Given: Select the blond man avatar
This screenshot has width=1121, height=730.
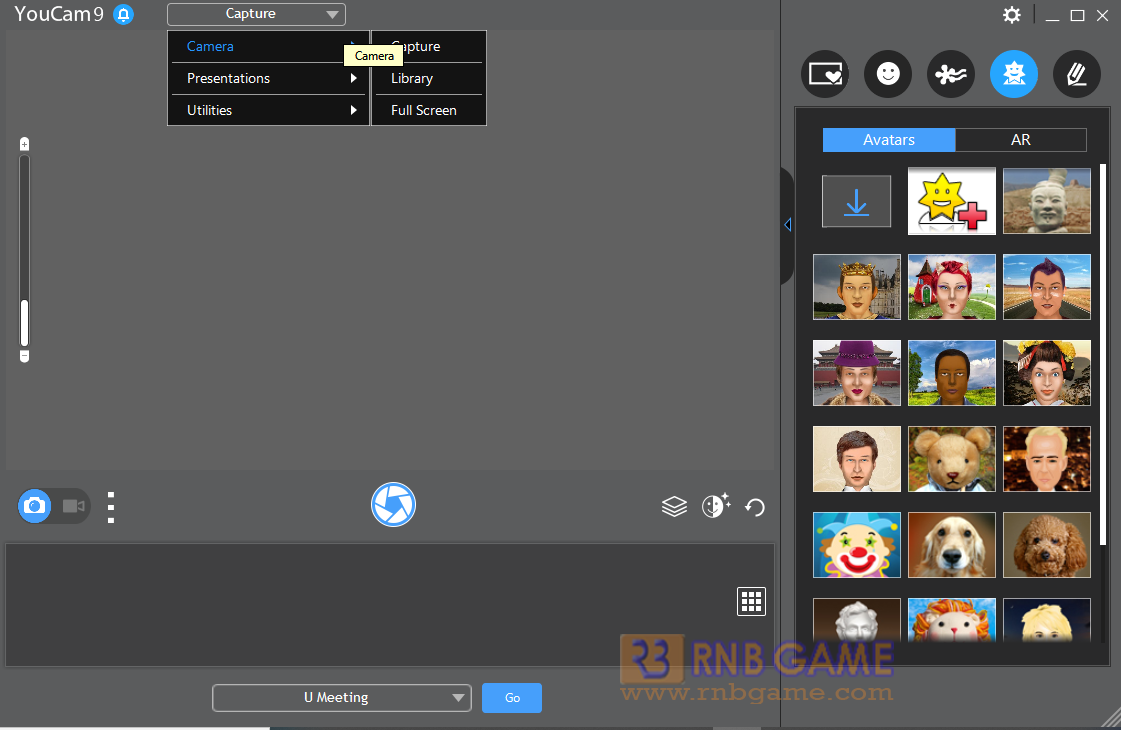Looking at the screenshot, I should coord(1047,459).
